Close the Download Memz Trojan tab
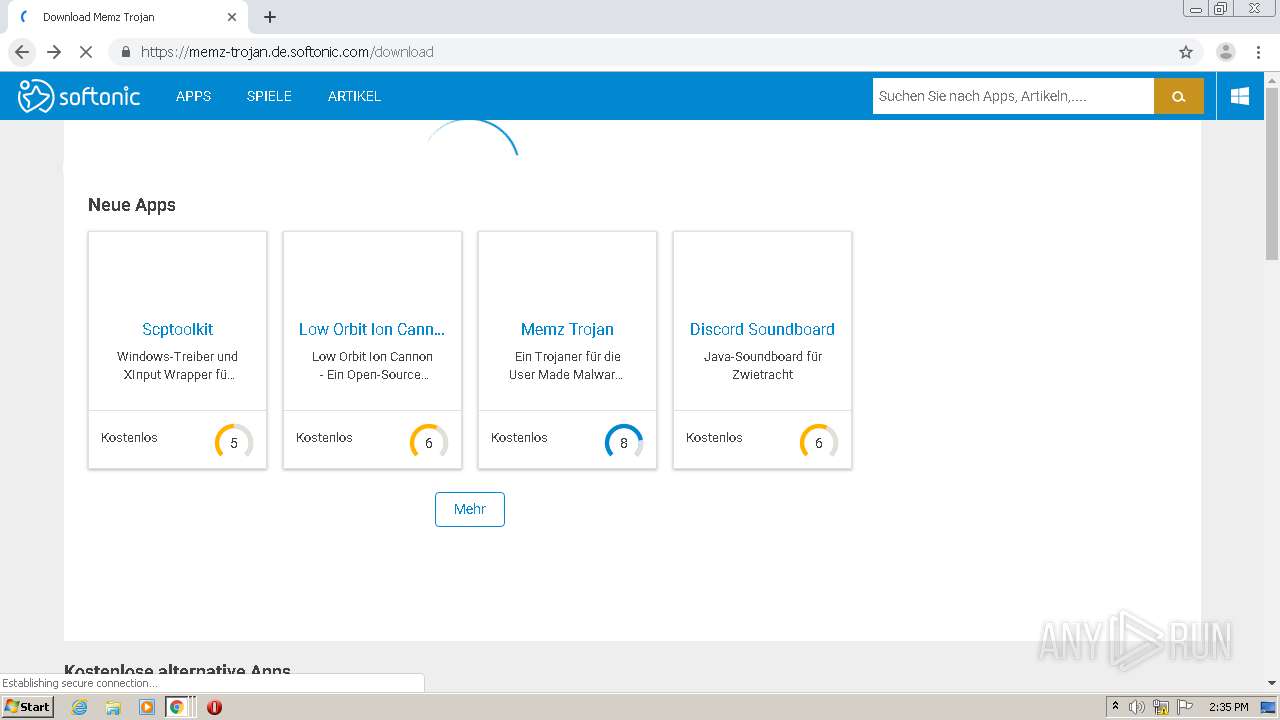 point(232,17)
